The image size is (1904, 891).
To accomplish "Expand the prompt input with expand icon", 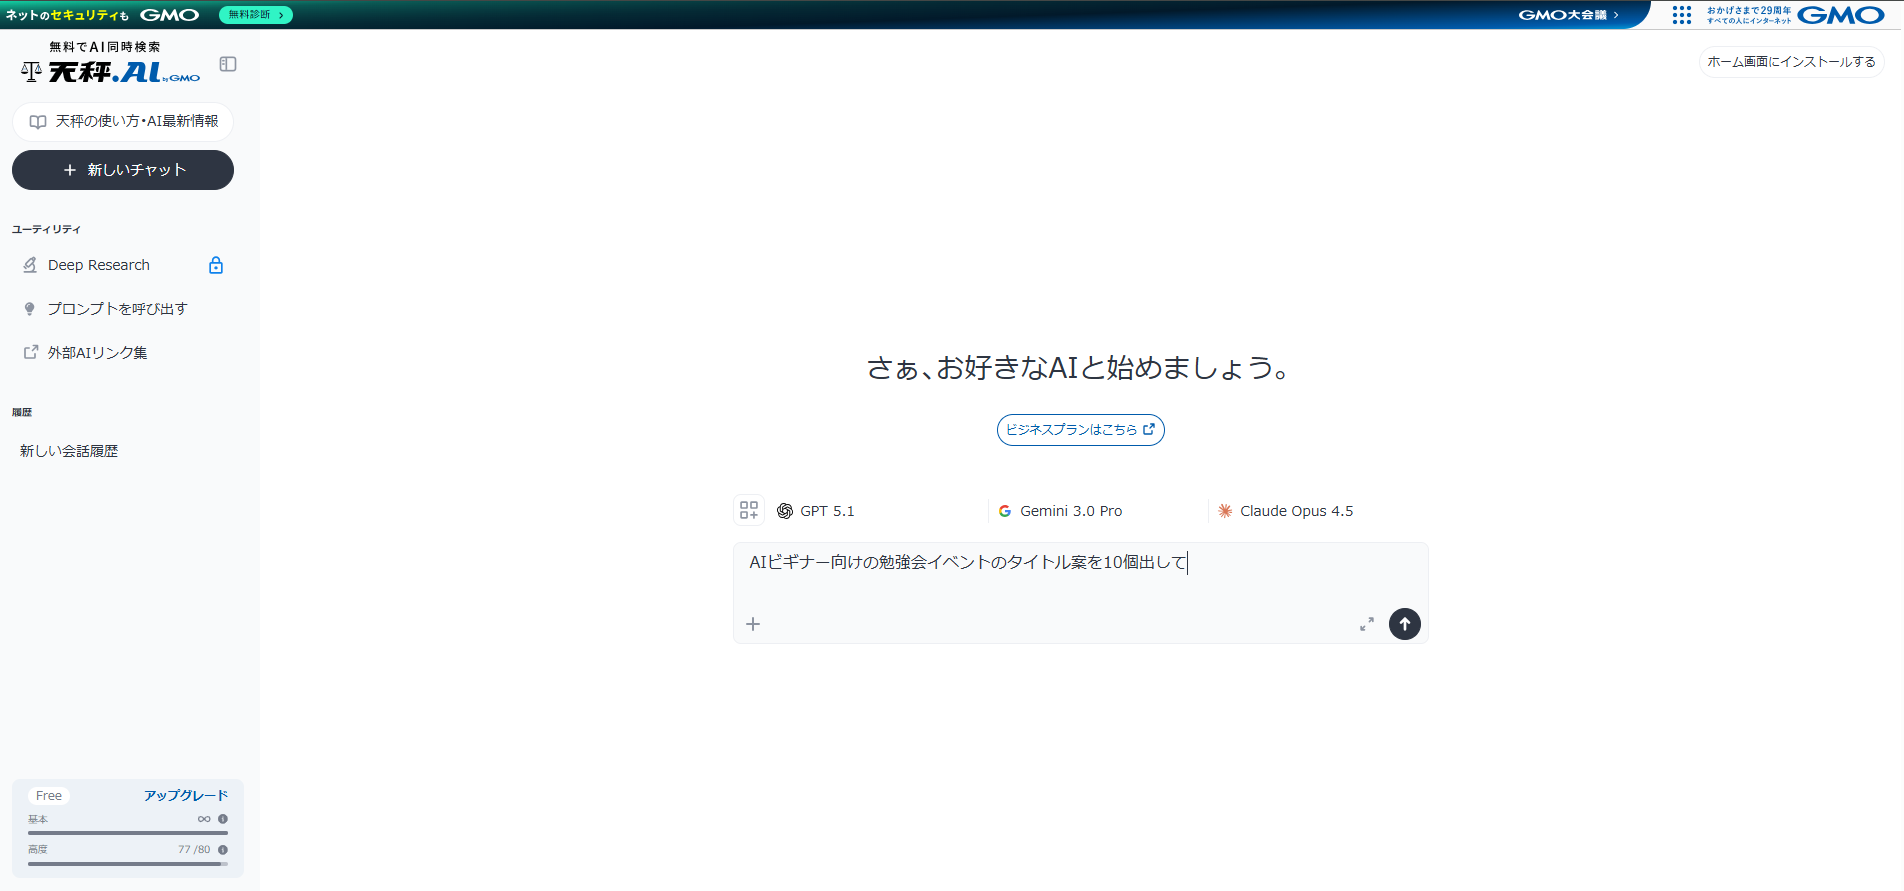I will (x=1367, y=624).
